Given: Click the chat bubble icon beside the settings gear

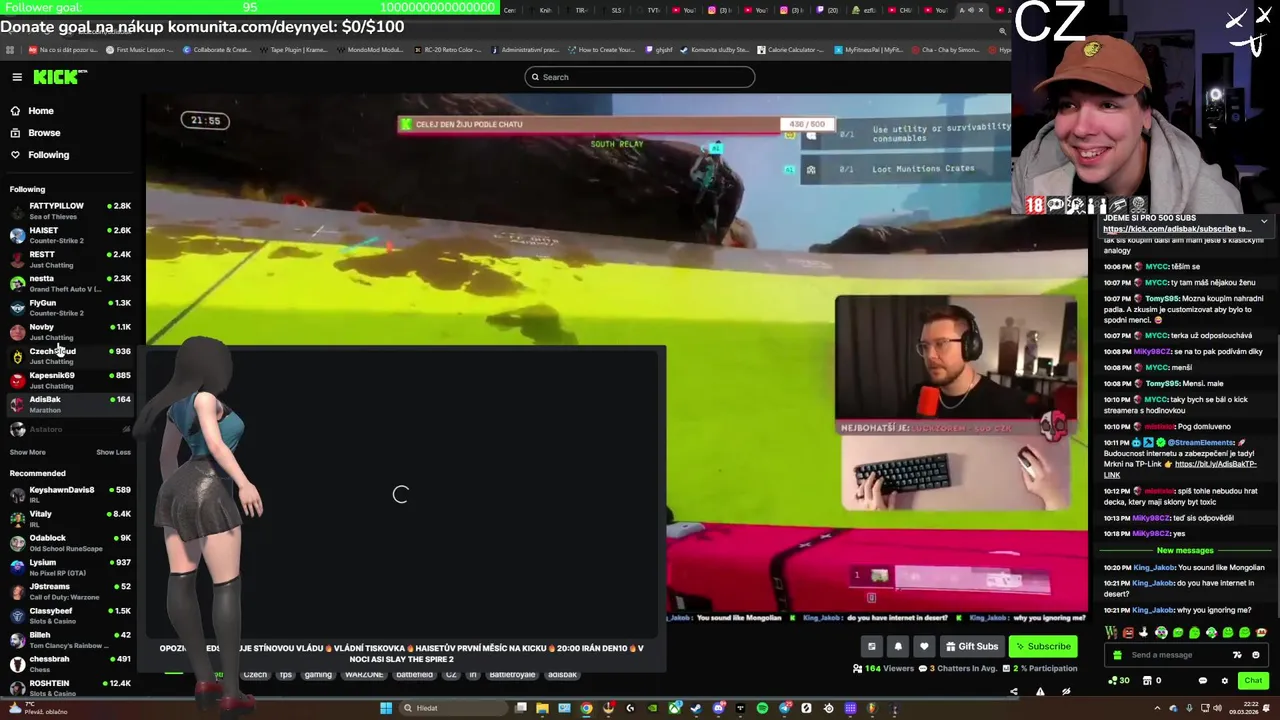Looking at the screenshot, I should tap(1202, 681).
